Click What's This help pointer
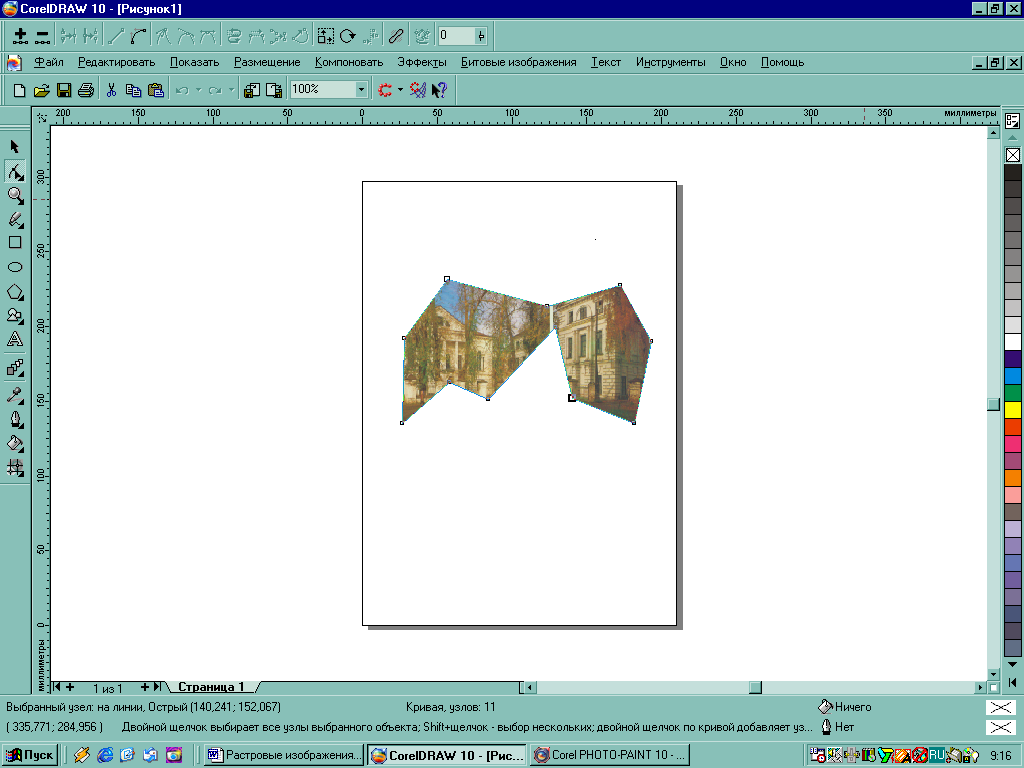 (x=440, y=90)
